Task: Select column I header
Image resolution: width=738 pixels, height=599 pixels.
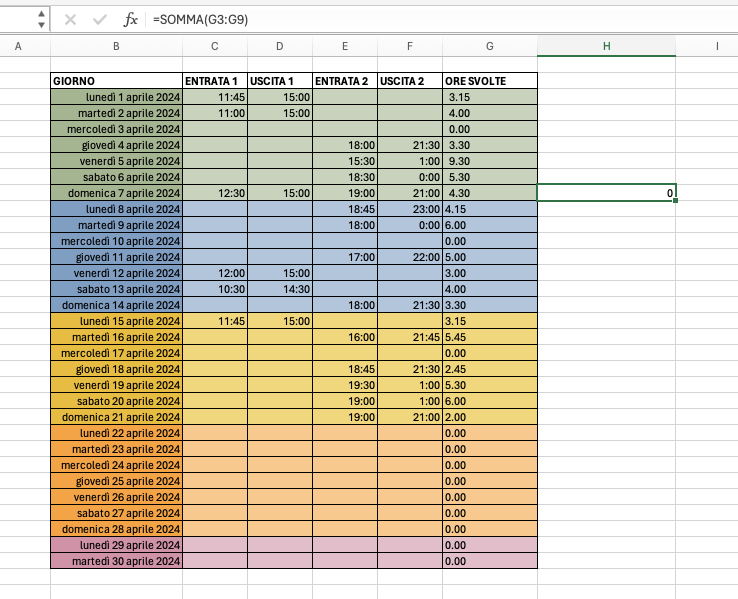Action: point(717,46)
